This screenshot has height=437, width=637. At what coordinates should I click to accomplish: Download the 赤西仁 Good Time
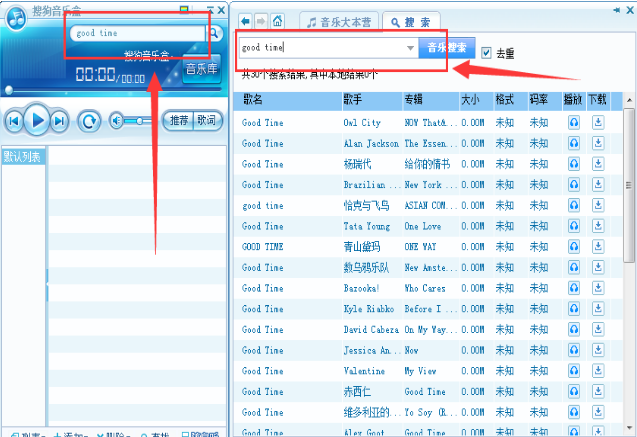click(x=598, y=392)
